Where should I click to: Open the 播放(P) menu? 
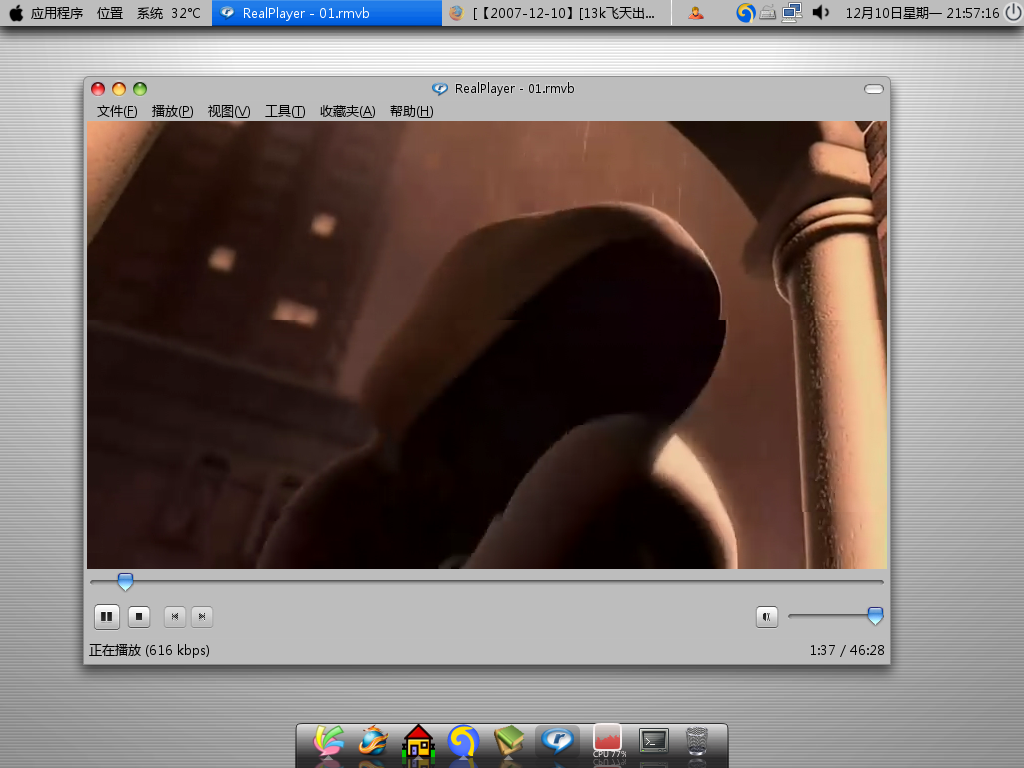[172, 112]
